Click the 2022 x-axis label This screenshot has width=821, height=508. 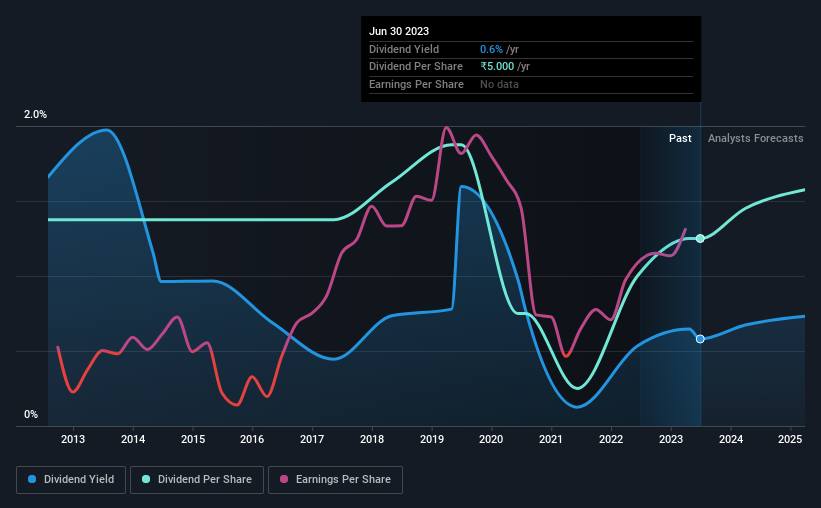611,439
